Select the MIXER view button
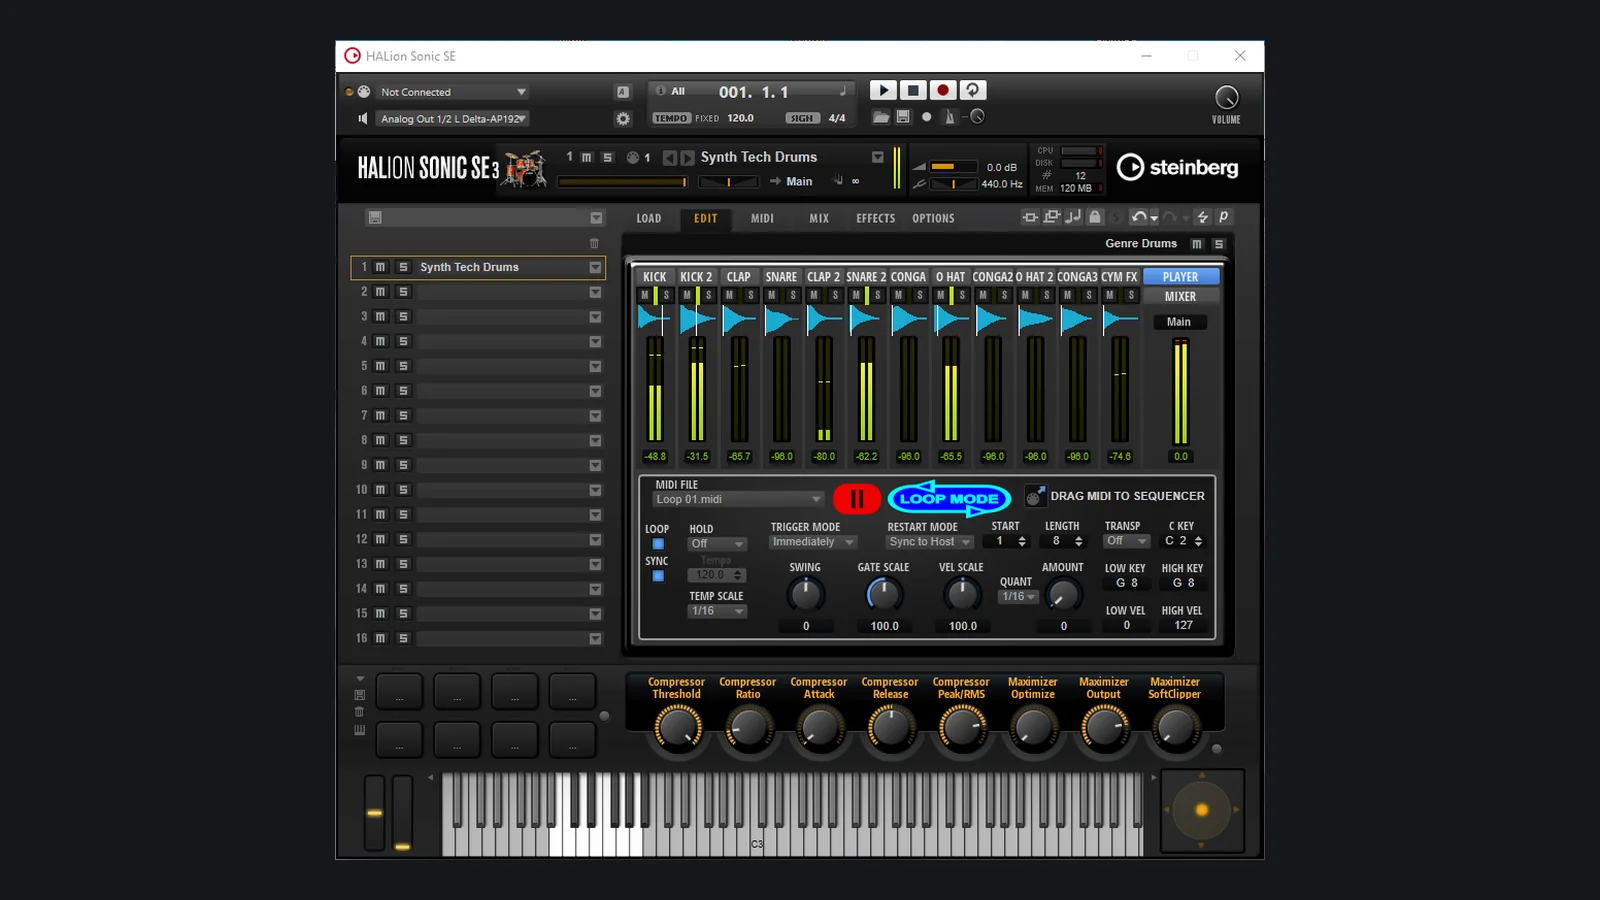 (1181, 296)
